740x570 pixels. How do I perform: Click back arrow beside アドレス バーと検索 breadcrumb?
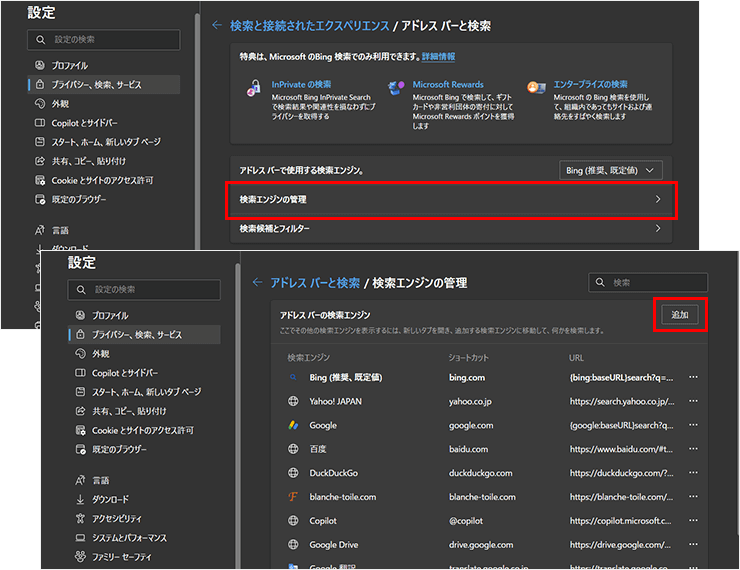pyautogui.click(x=257, y=282)
